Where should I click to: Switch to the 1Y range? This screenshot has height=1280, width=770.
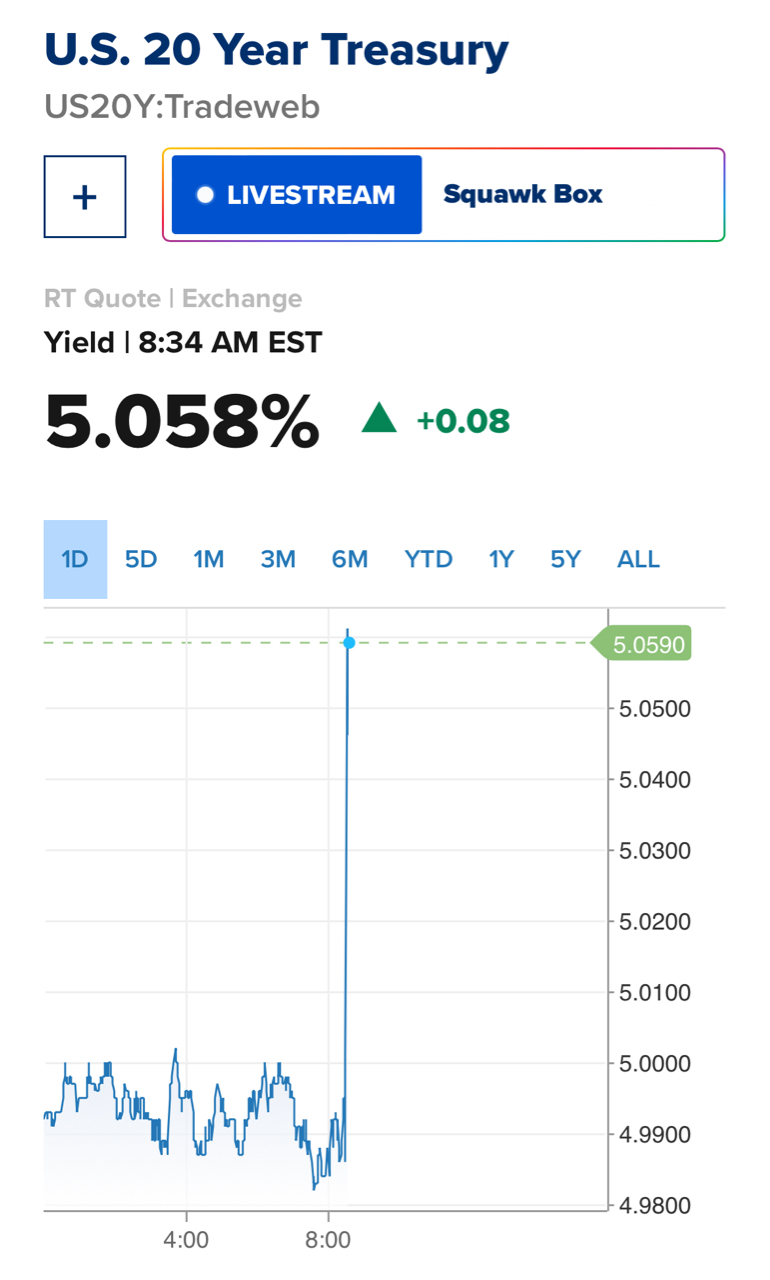click(x=501, y=559)
